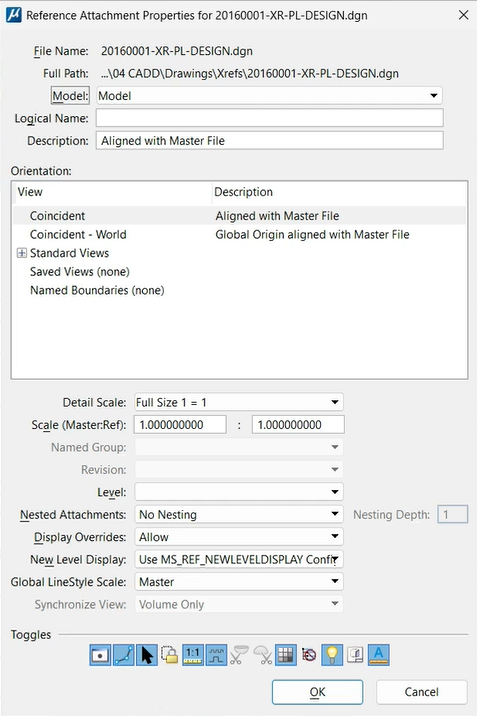This screenshot has width=477, height=716.
Task: Click the Ignore when live nesting icon
Action: (309, 655)
